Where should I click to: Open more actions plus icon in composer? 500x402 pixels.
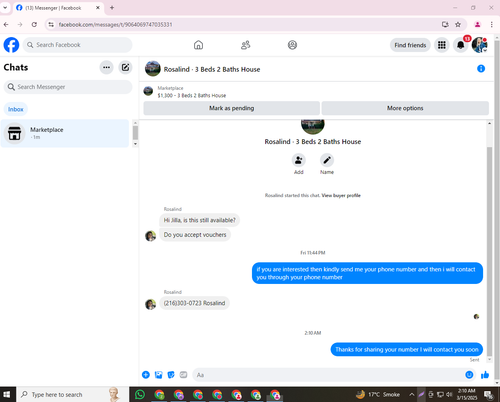[x=146, y=375]
